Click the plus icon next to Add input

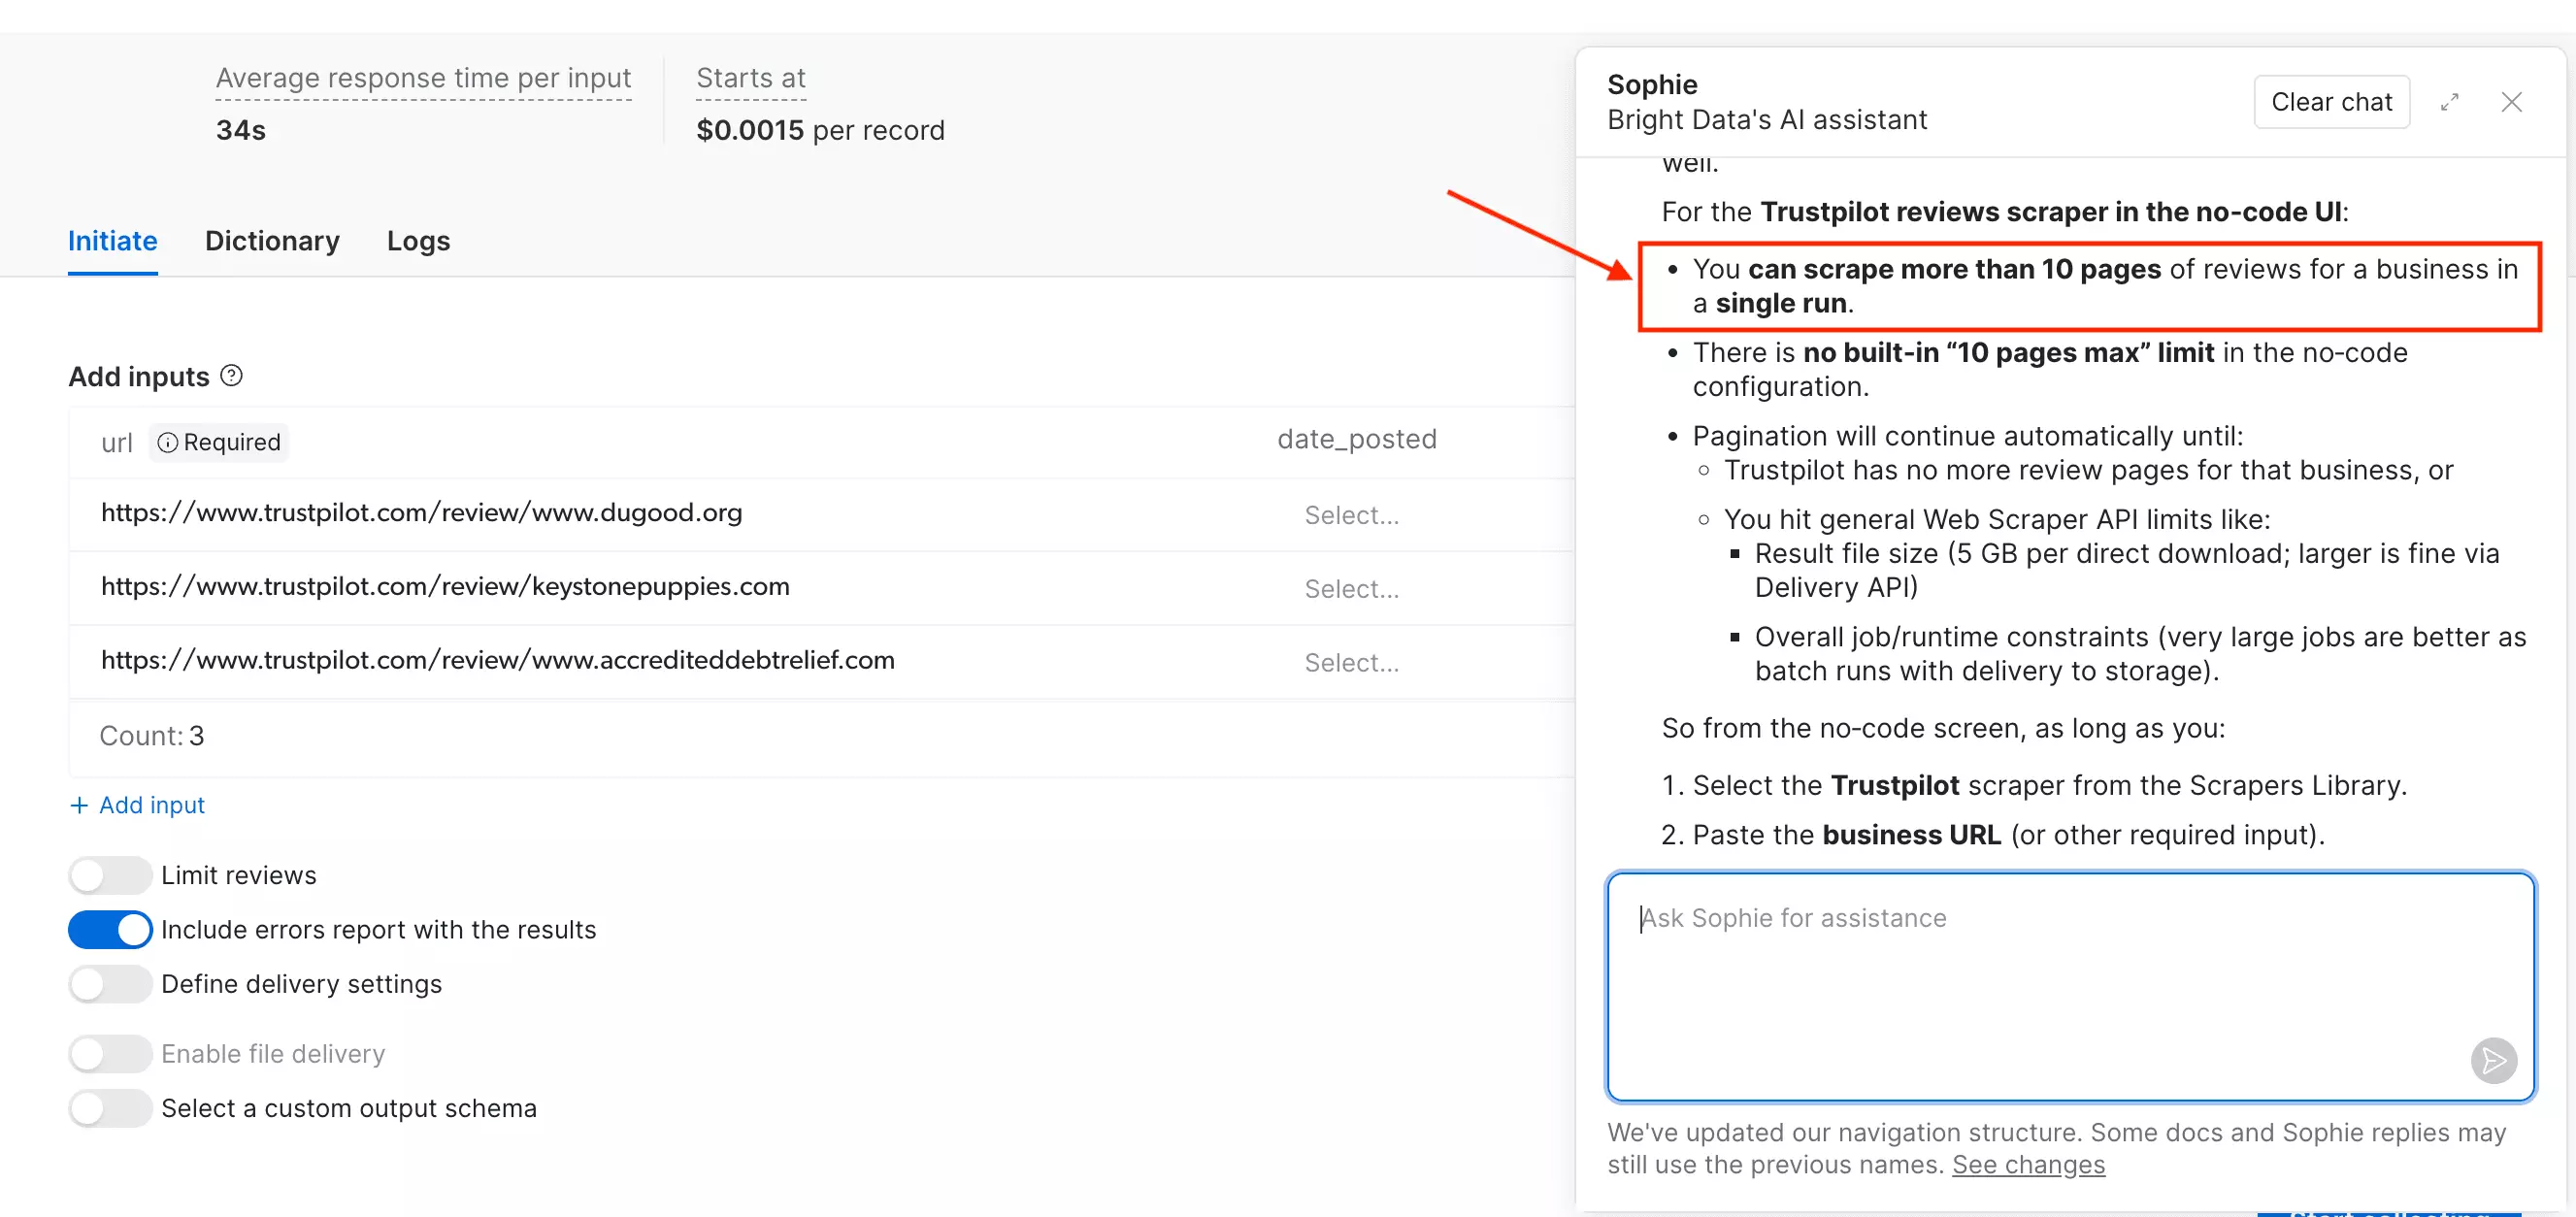coord(79,805)
